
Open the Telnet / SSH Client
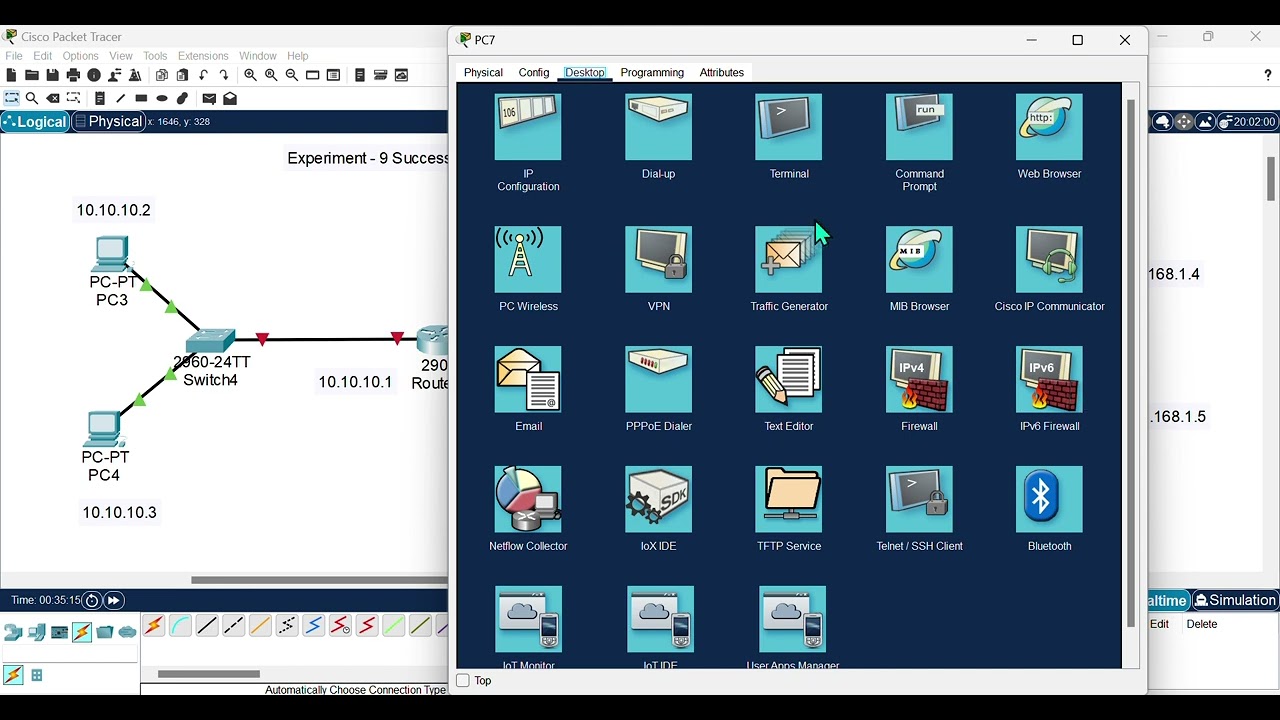919,499
